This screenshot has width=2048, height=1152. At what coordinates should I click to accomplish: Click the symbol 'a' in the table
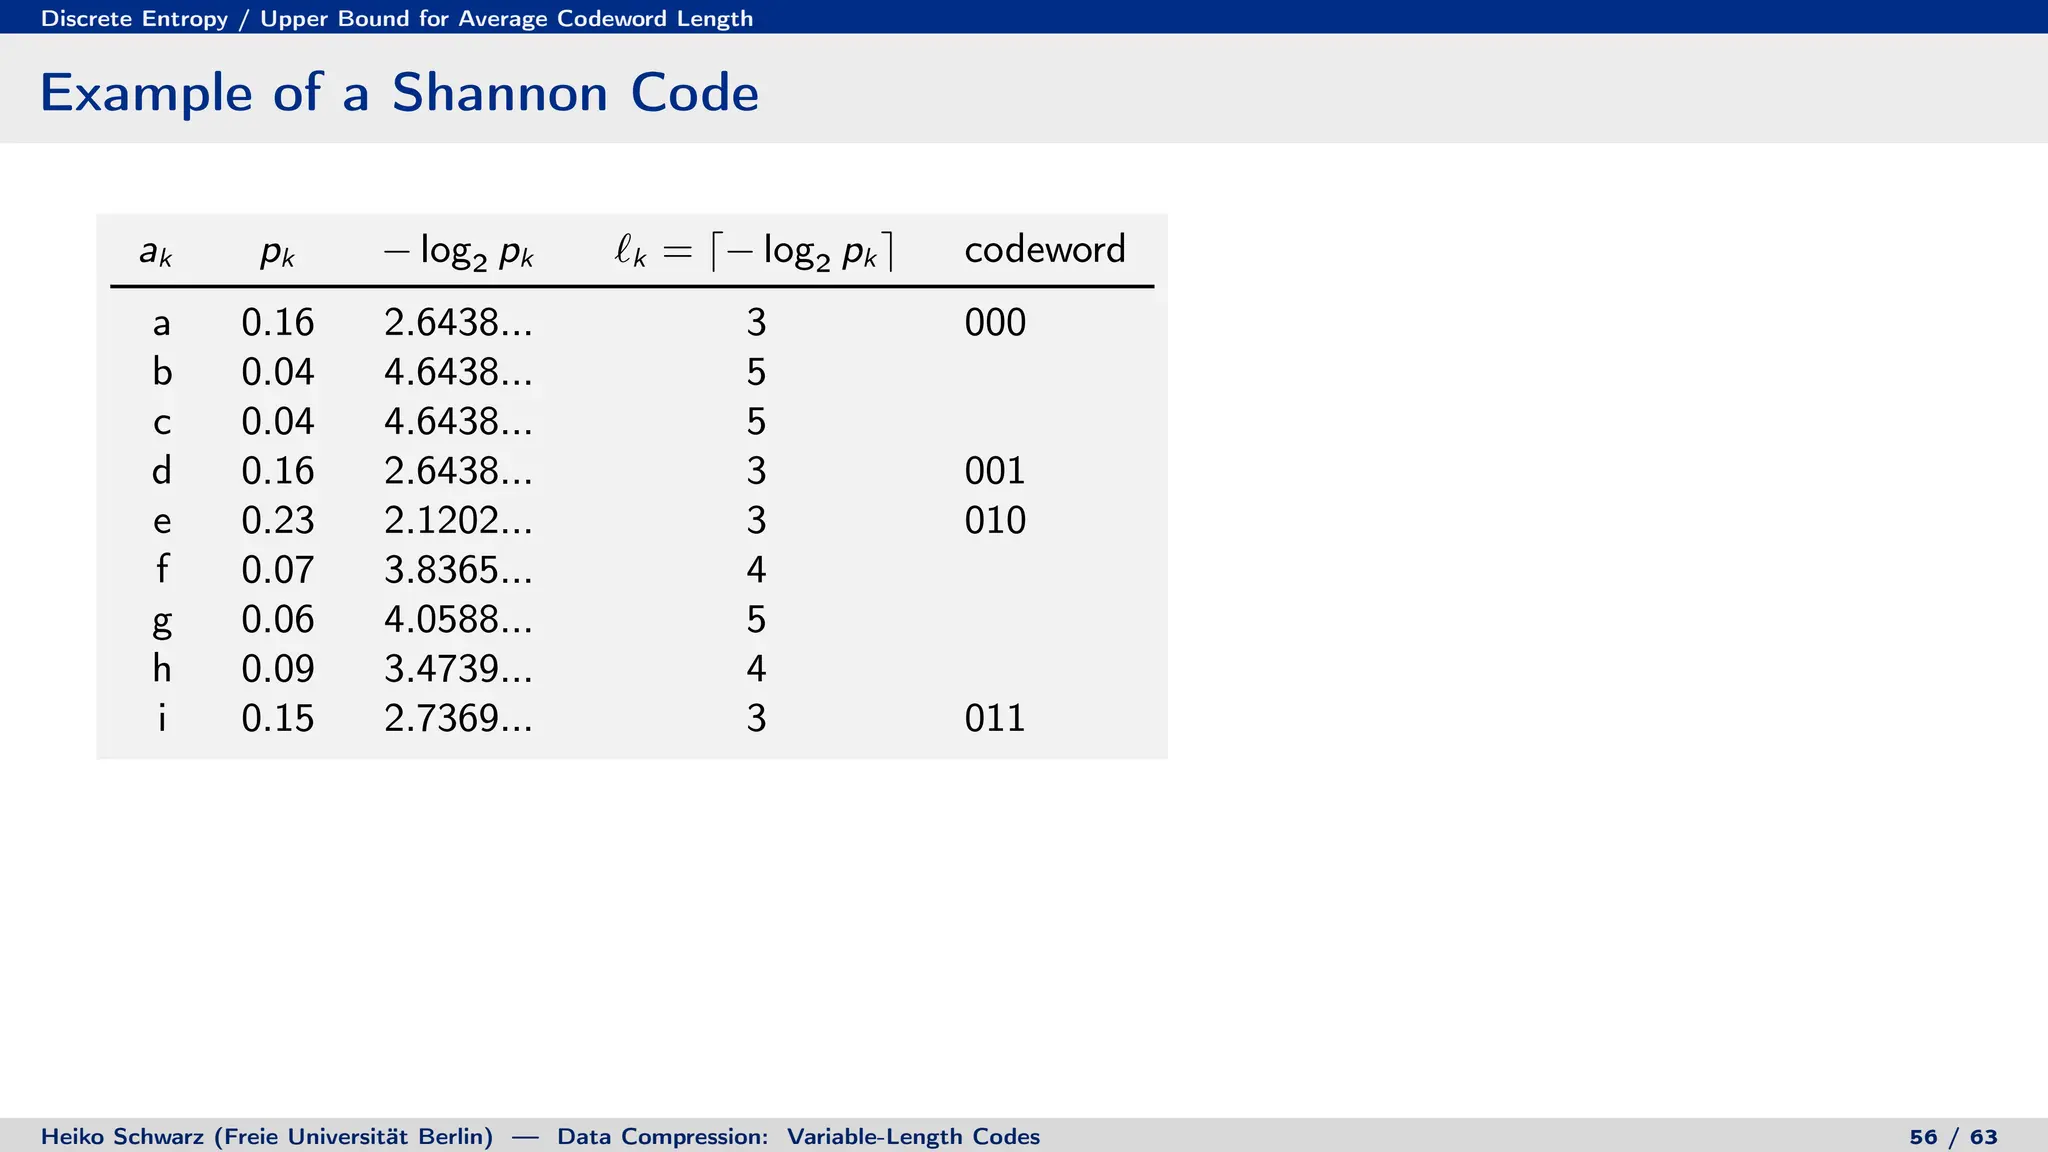pos(162,324)
